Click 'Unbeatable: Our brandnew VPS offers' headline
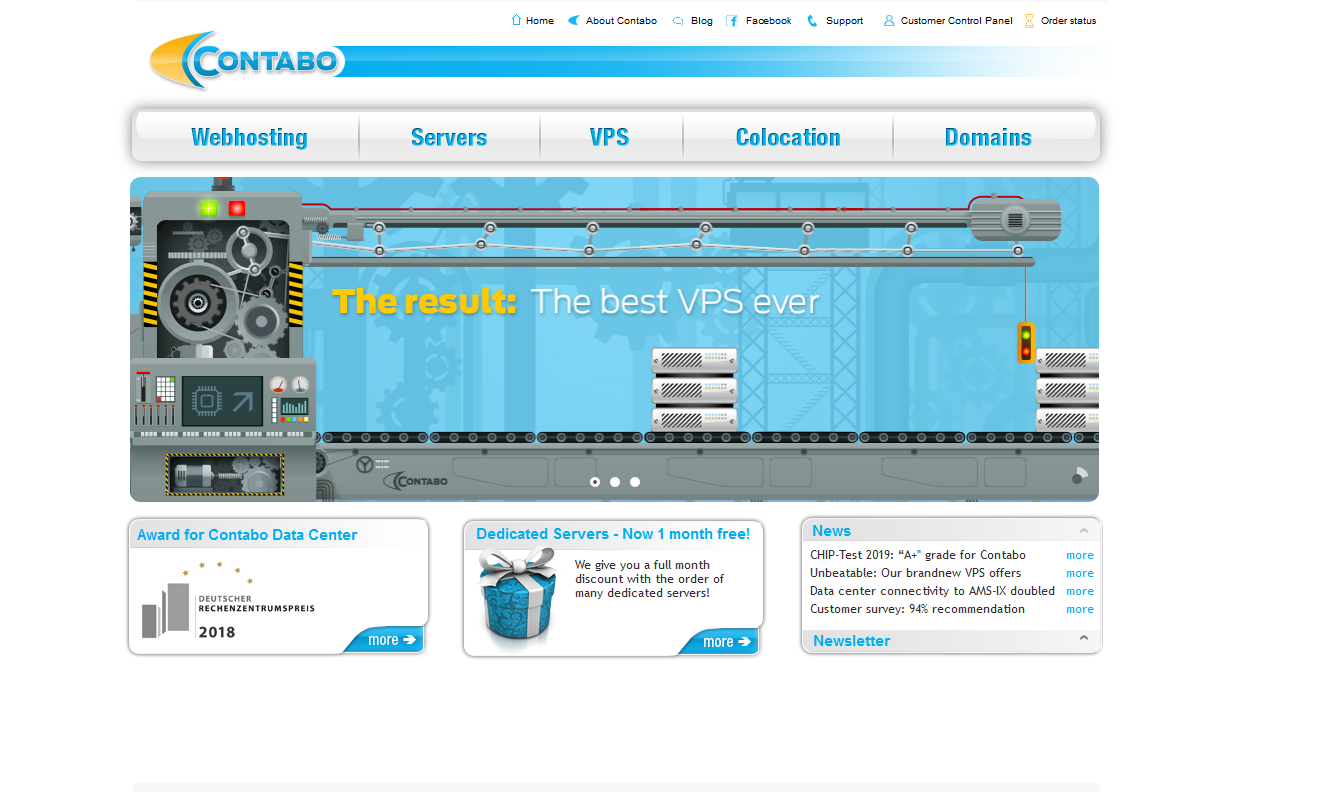The image size is (1336, 792). pyautogui.click(x=916, y=573)
